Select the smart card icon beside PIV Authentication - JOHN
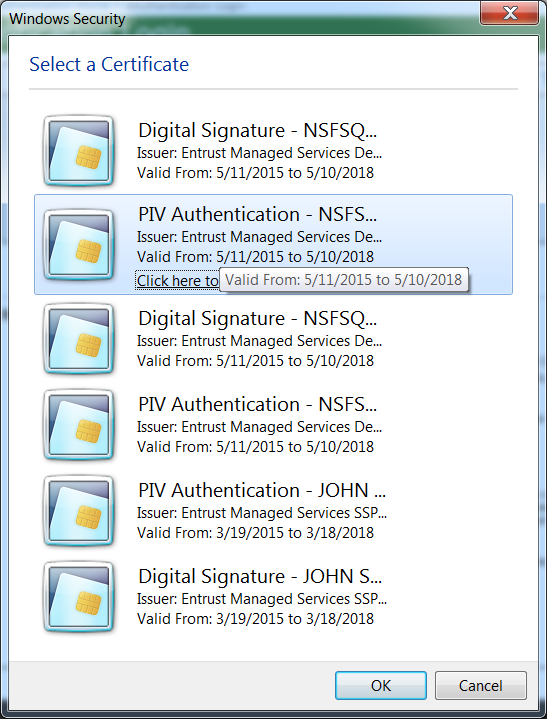Screen dimensions: 547x719 78,511
